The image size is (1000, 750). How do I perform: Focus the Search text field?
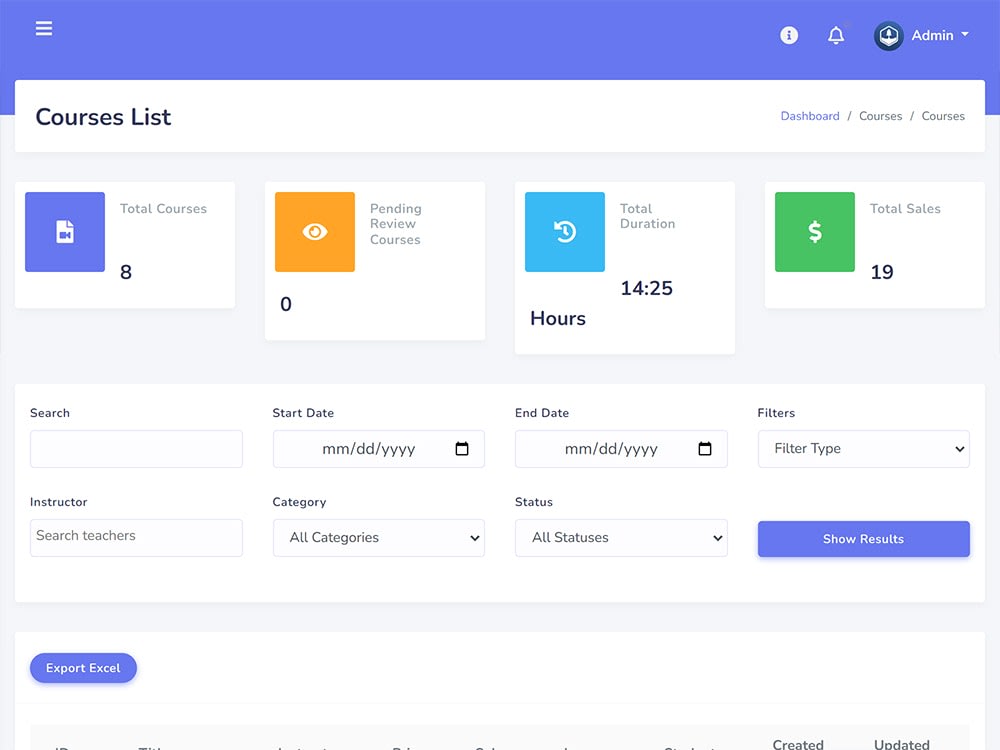[x=136, y=449]
